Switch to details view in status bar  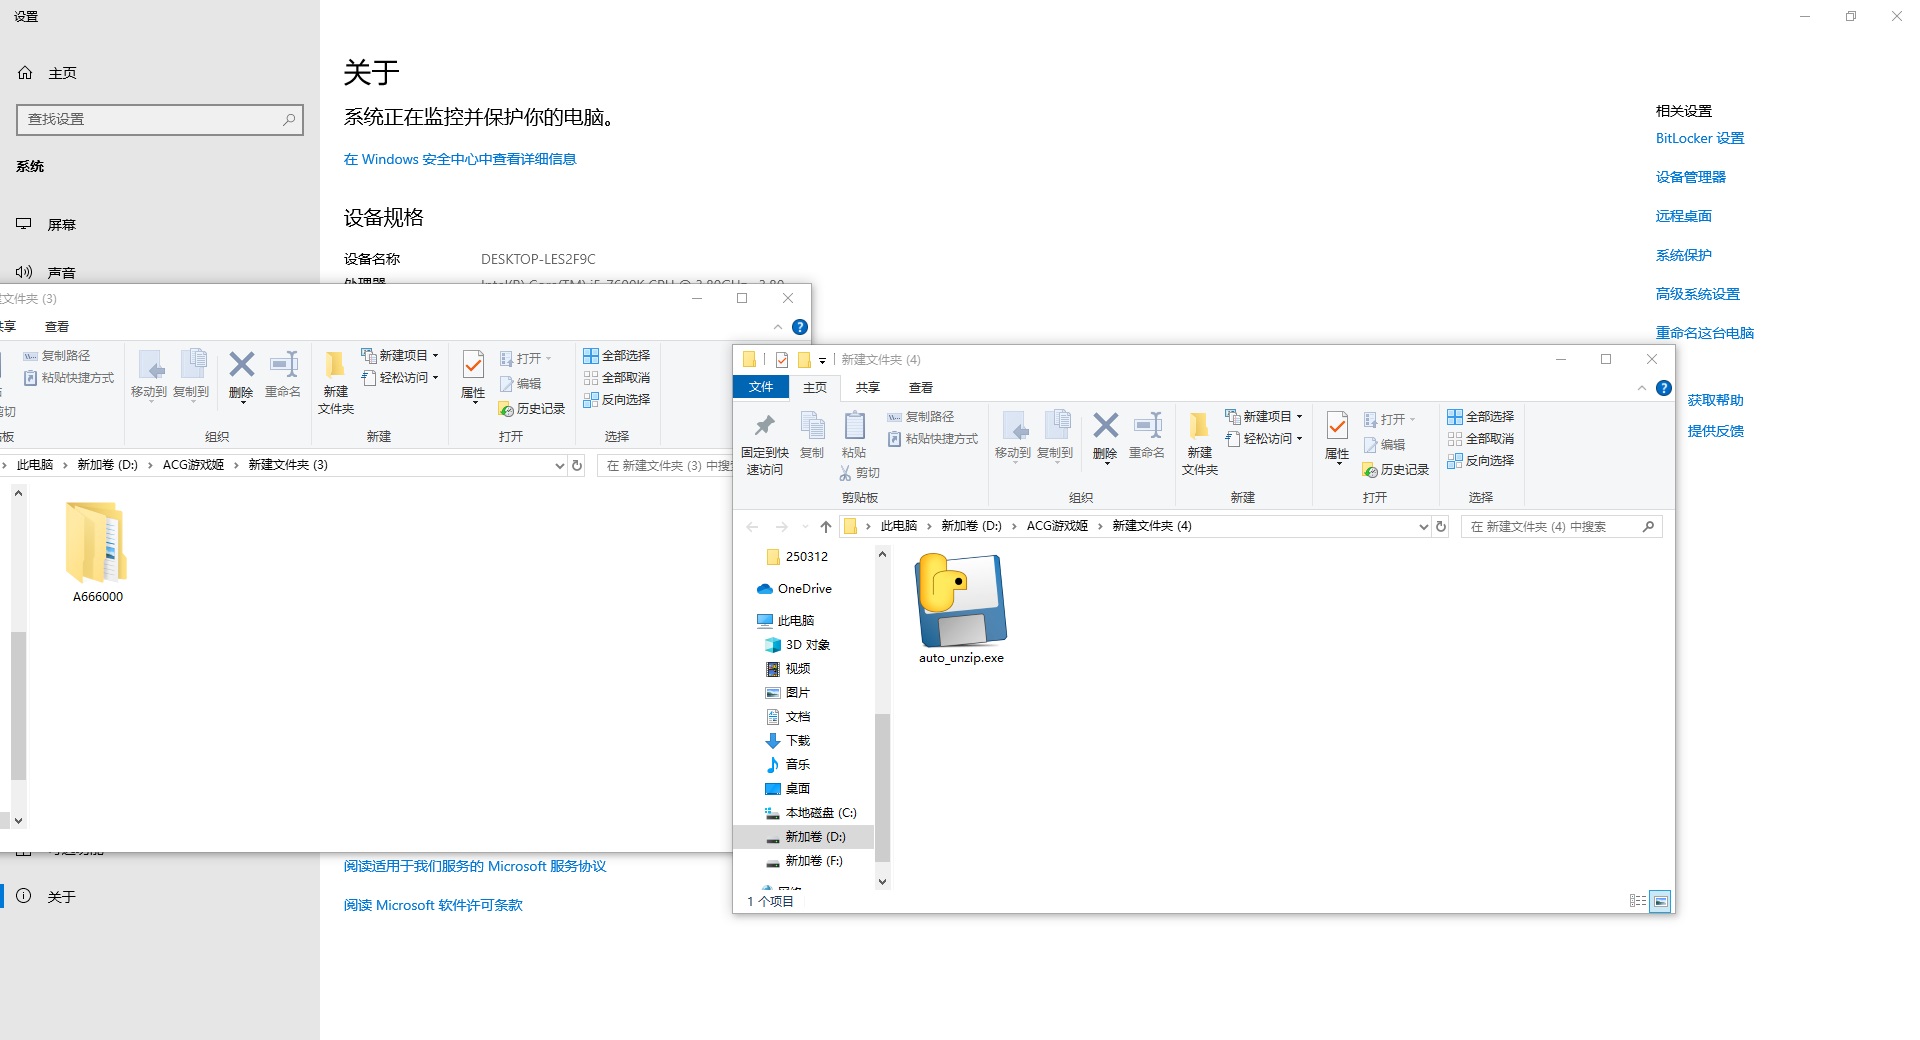click(1637, 901)
